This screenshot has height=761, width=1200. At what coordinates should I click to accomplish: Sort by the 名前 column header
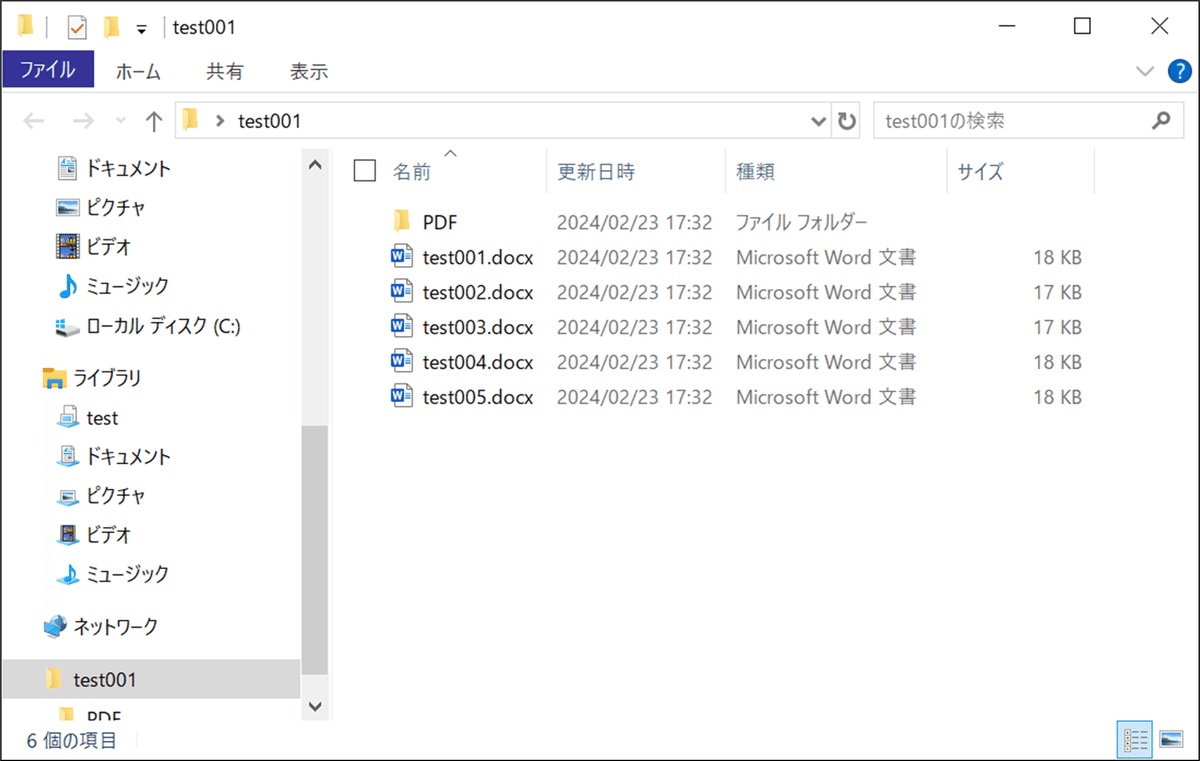click(411, 171)
